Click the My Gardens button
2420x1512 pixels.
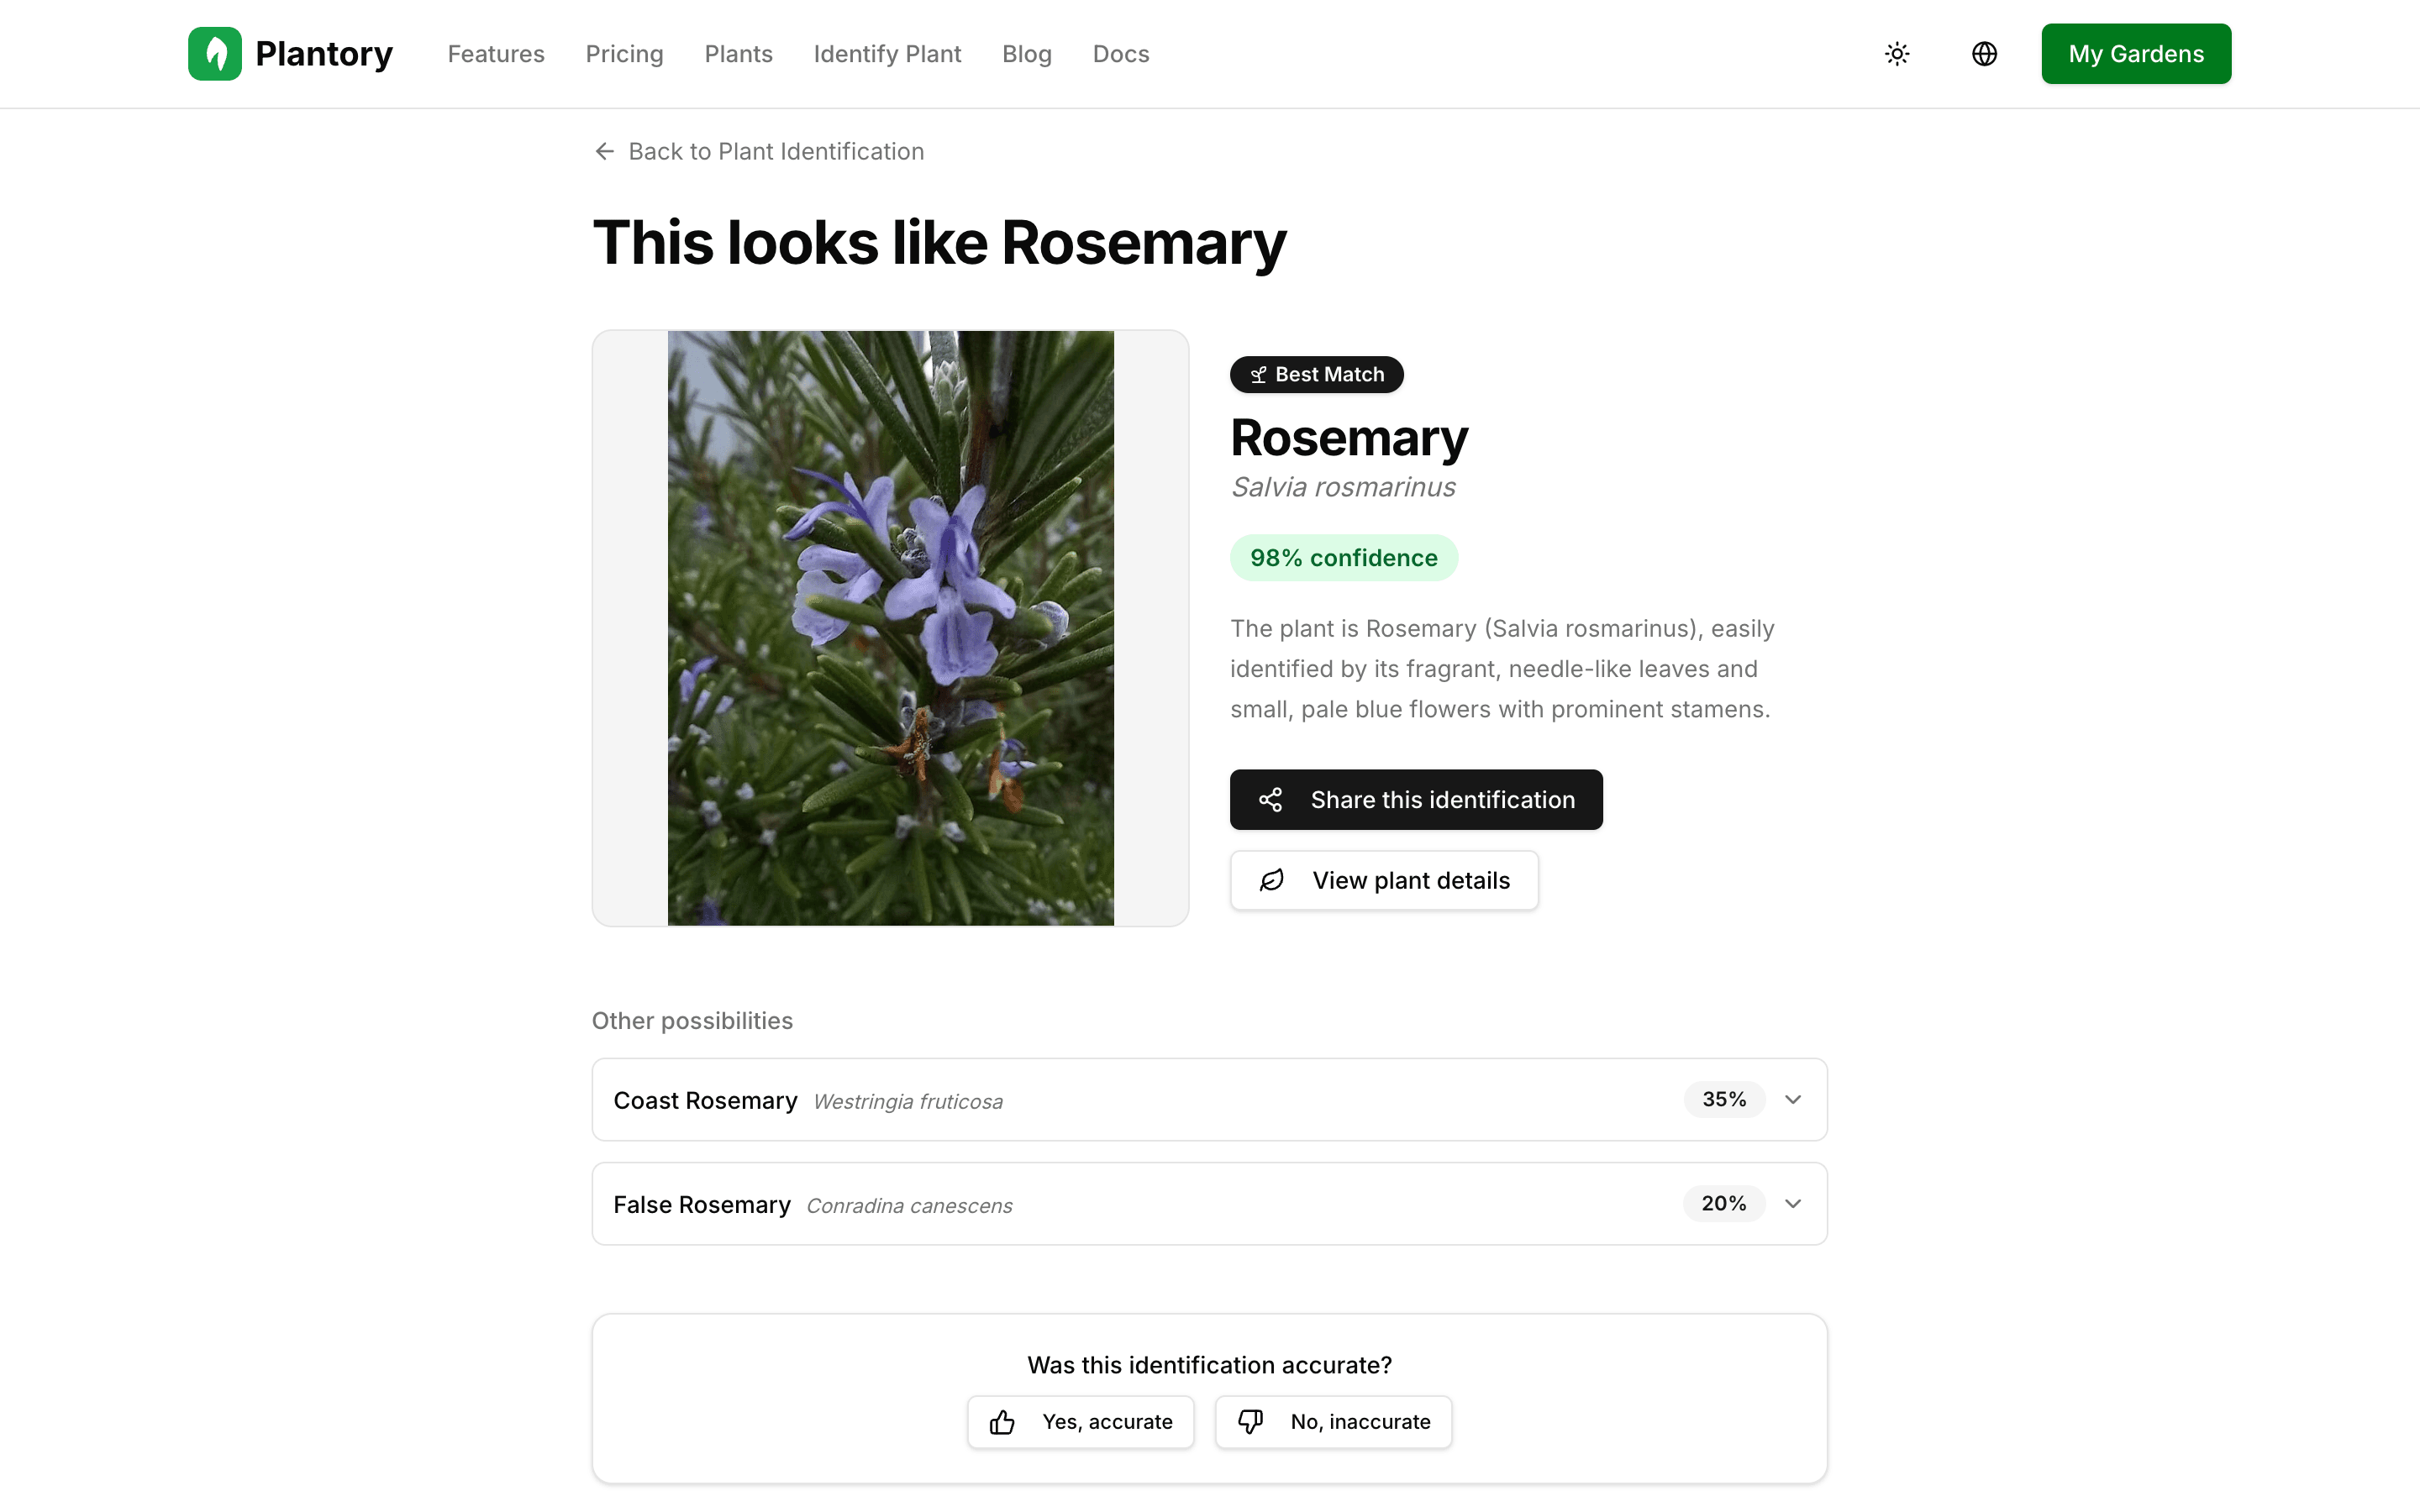click(2136, 54)
